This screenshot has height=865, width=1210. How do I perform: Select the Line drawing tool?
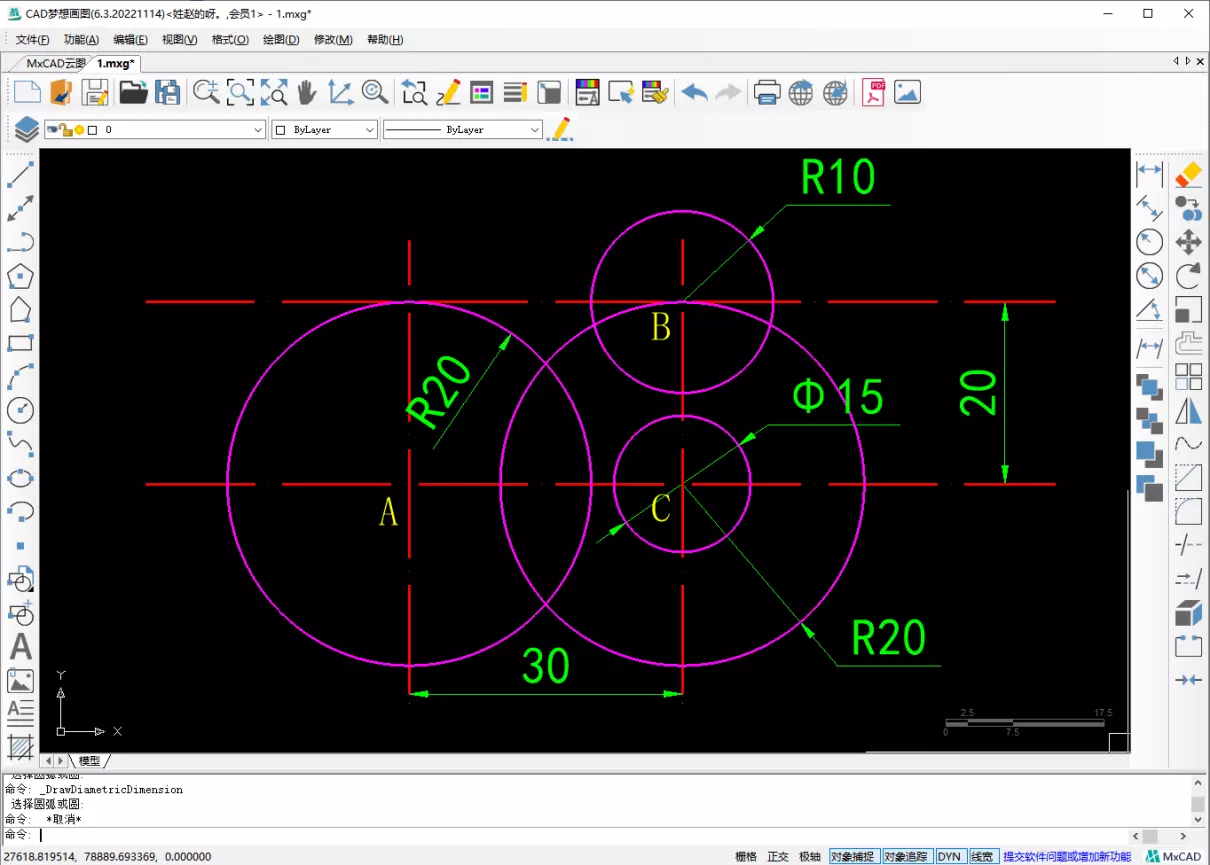21,175
